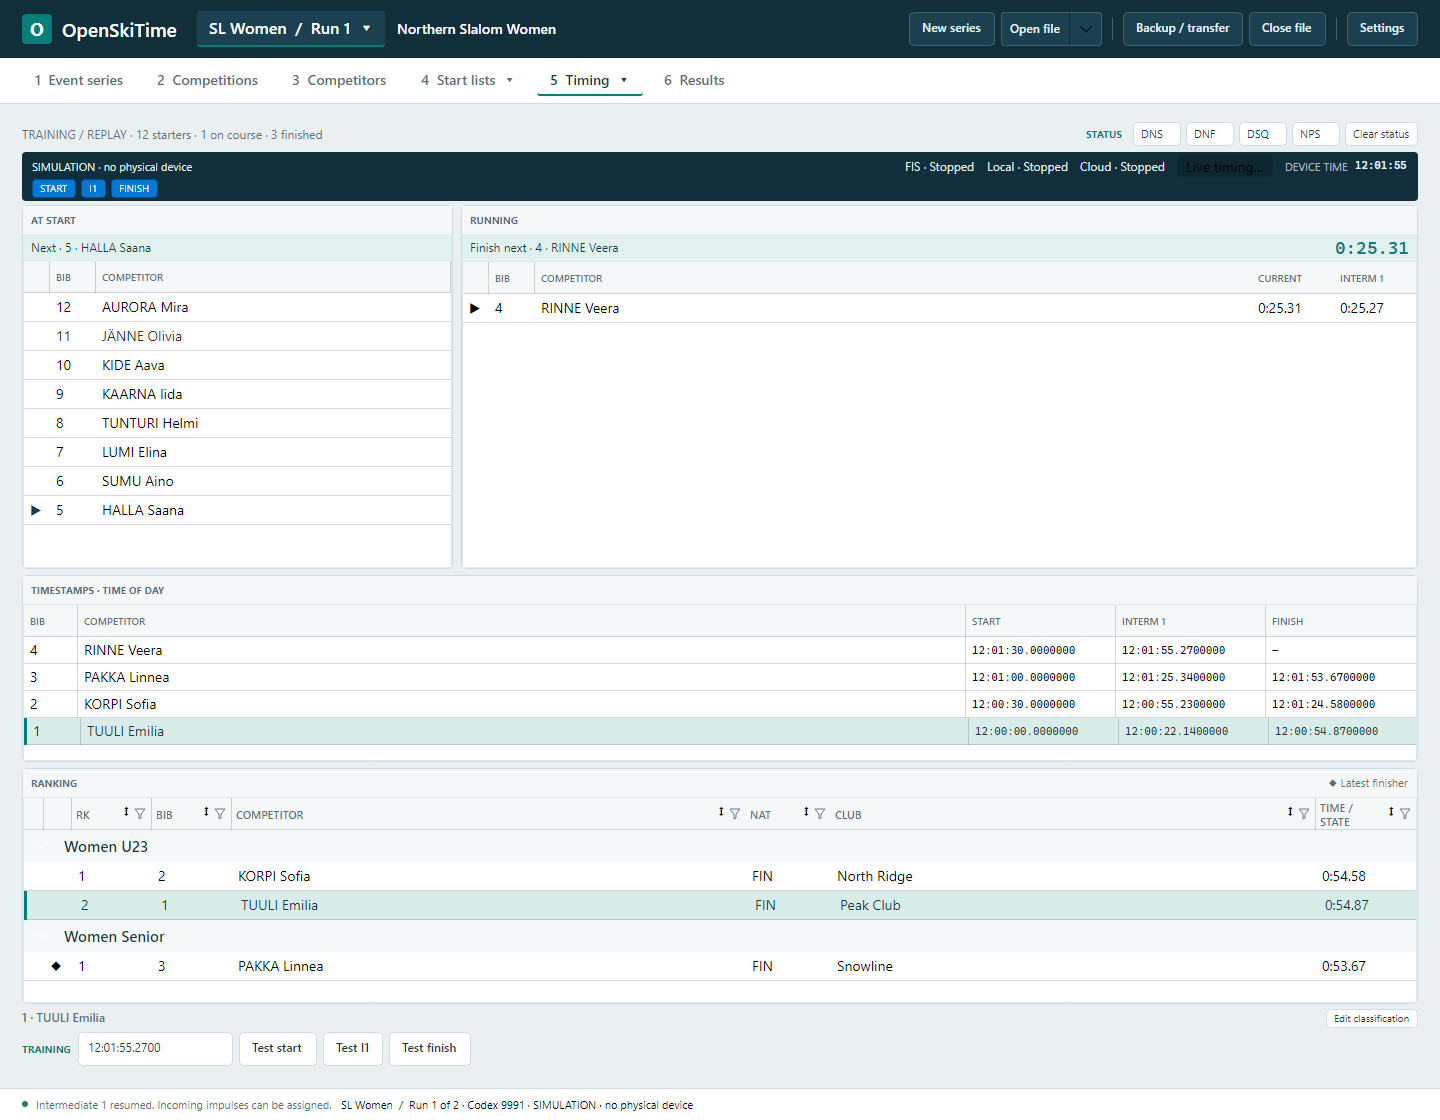Click the training time input field

(x=155, y=1049)
